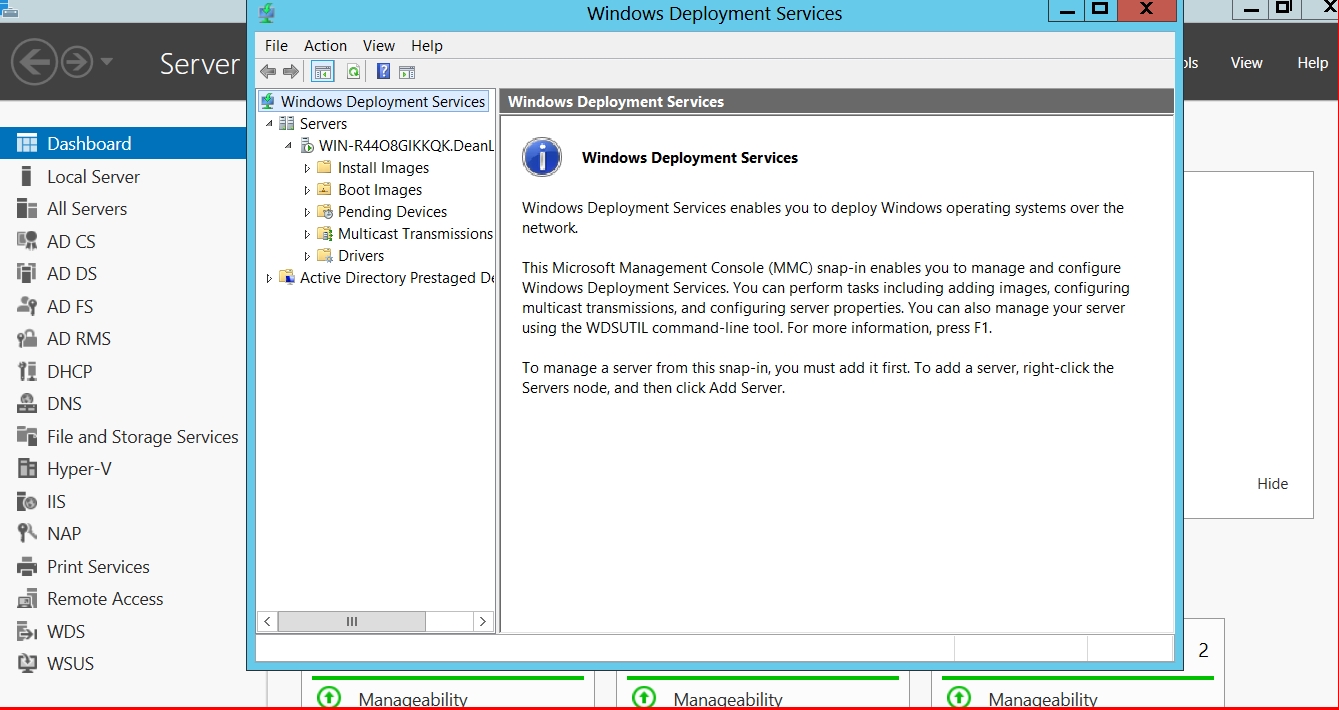Open Help via blue question mark icon
1339x710 pixels.
point(383,72)
